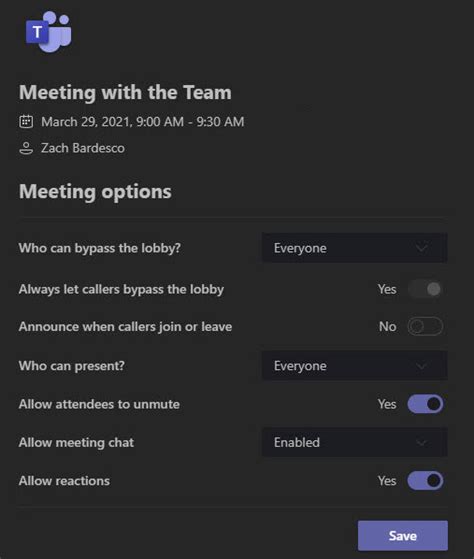474x559 pixels.
Task: Click the Microsoft Teams logo
Action: coord(49,31)
